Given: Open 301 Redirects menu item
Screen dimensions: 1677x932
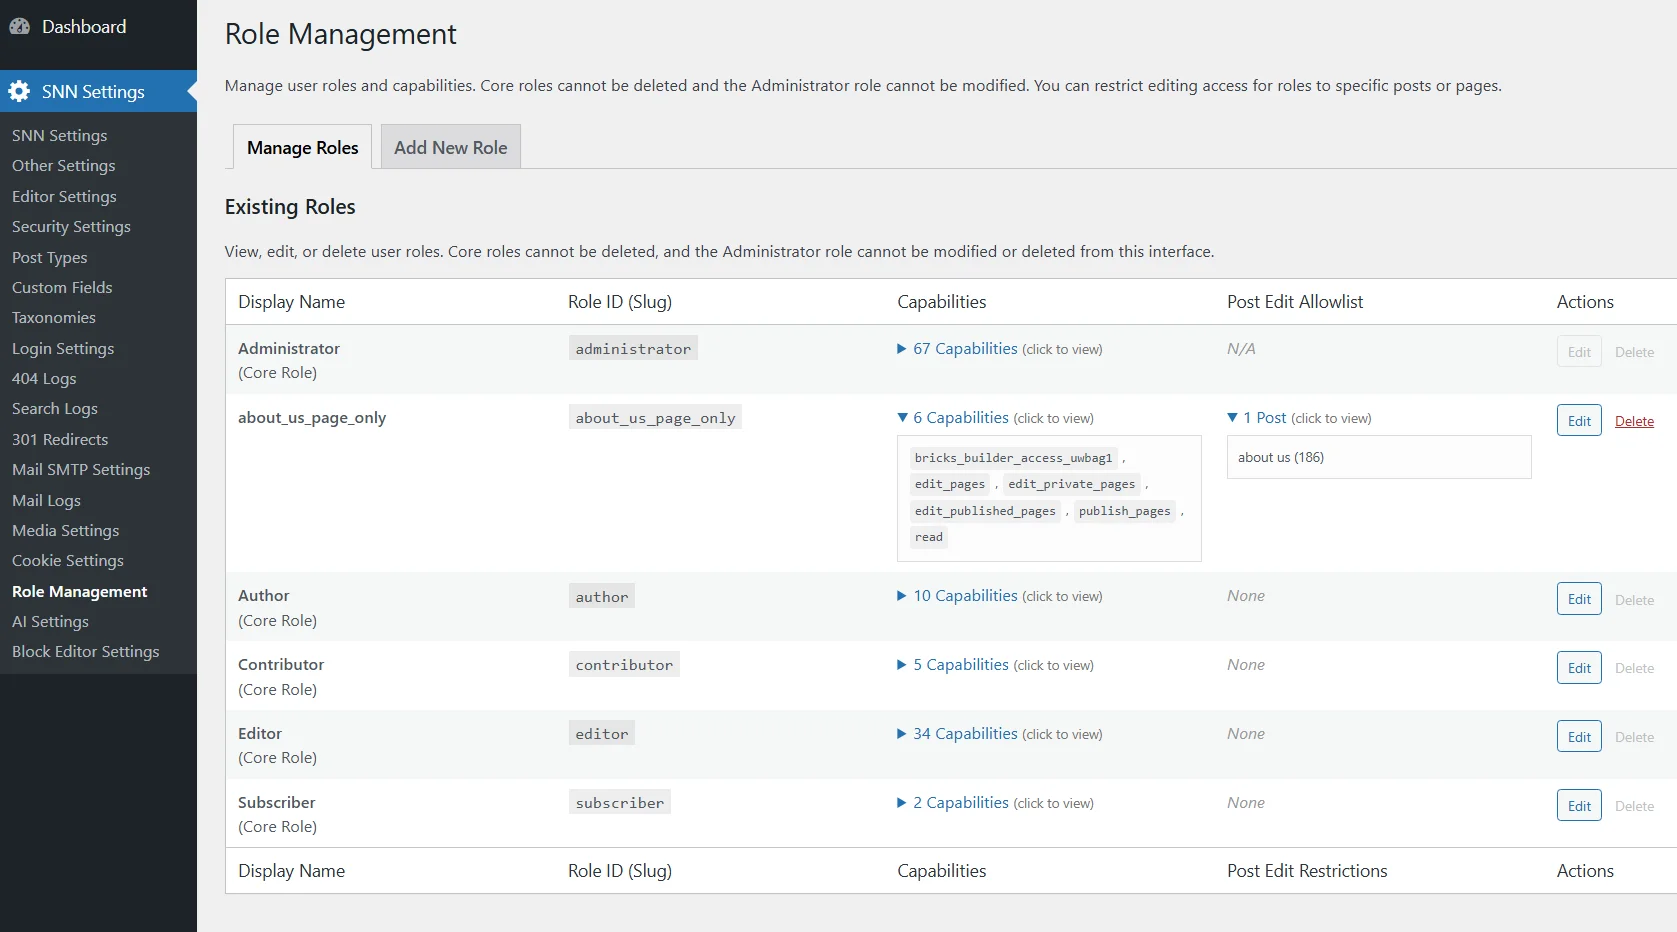Looking at the screenshot, I should [60, 440].
